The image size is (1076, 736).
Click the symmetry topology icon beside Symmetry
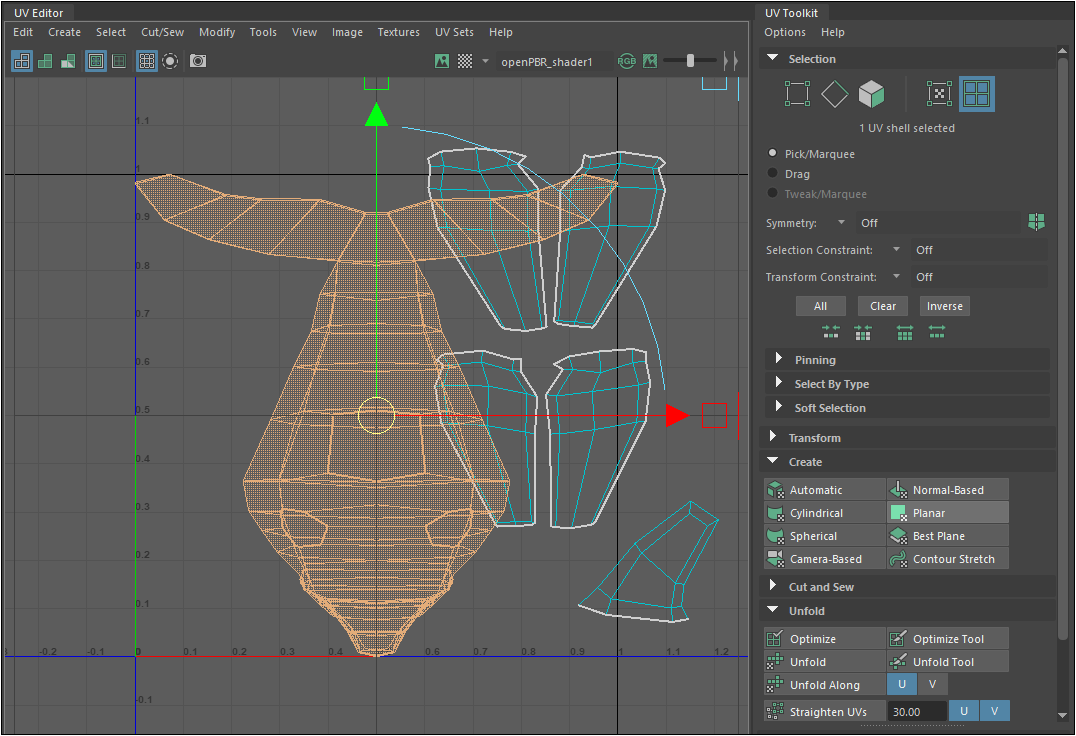pos(1036,222)
